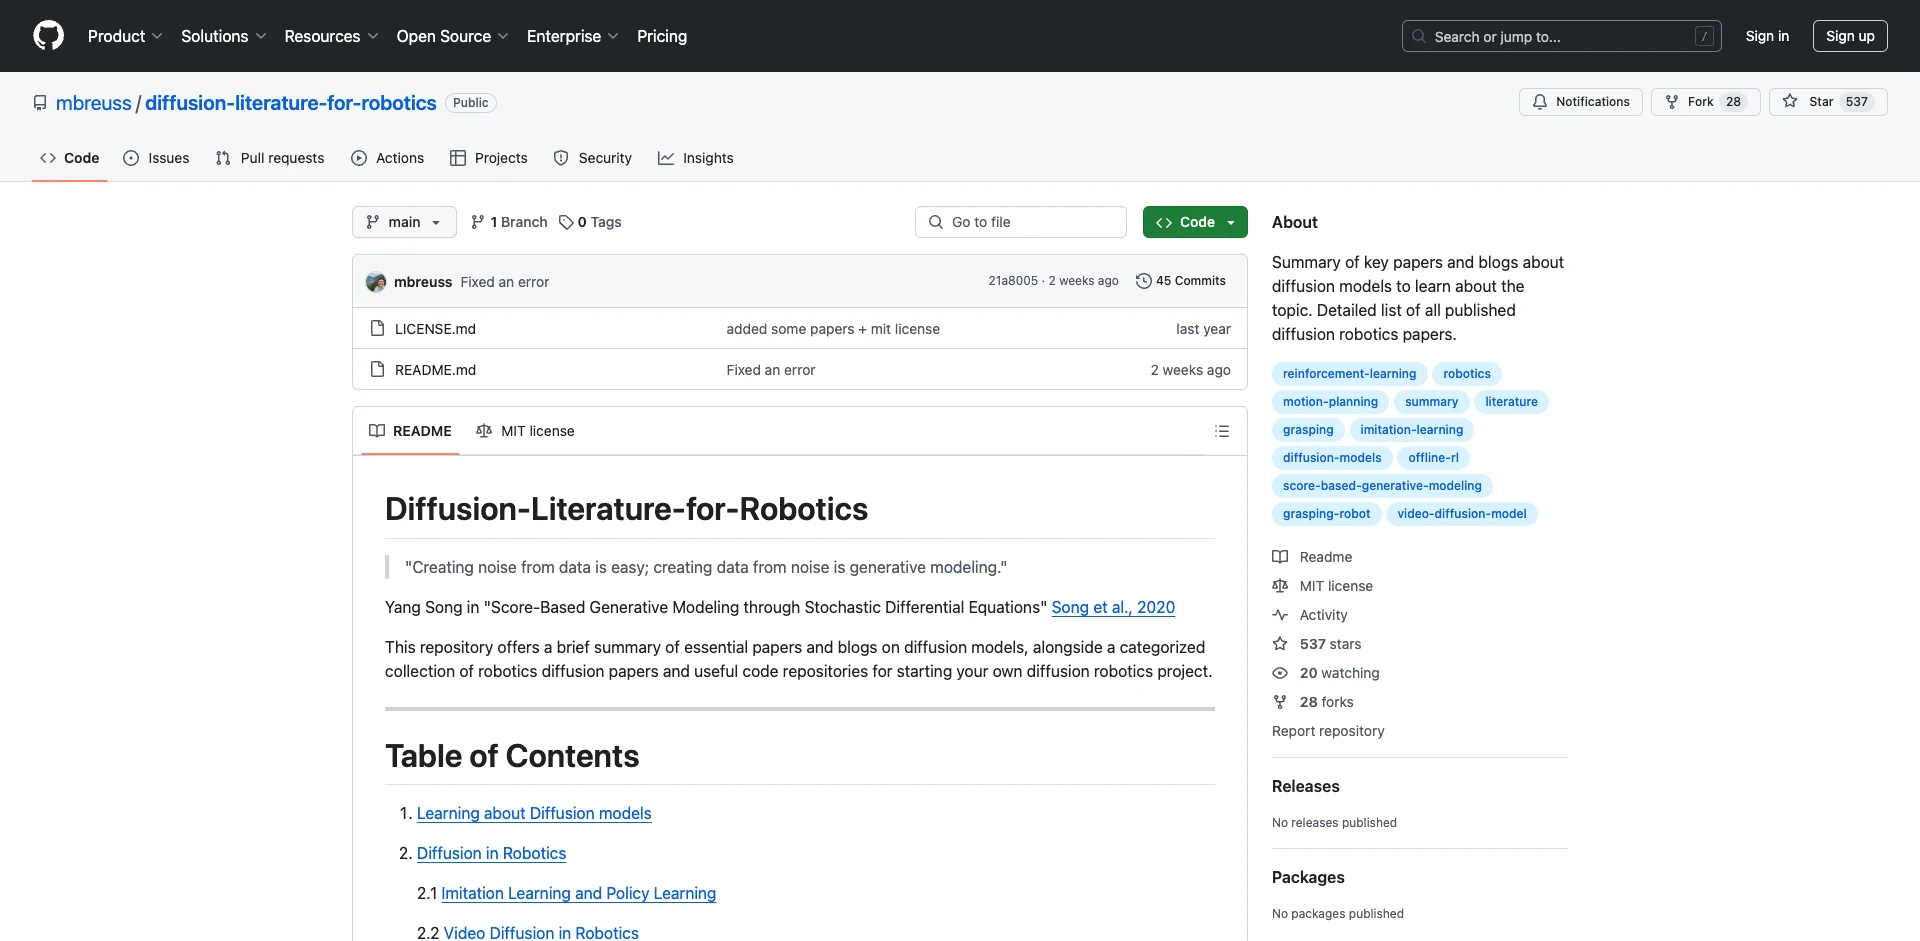Click the Notifications bell button
Viewport: 1920px width, 941px height.
point(1580,102)
